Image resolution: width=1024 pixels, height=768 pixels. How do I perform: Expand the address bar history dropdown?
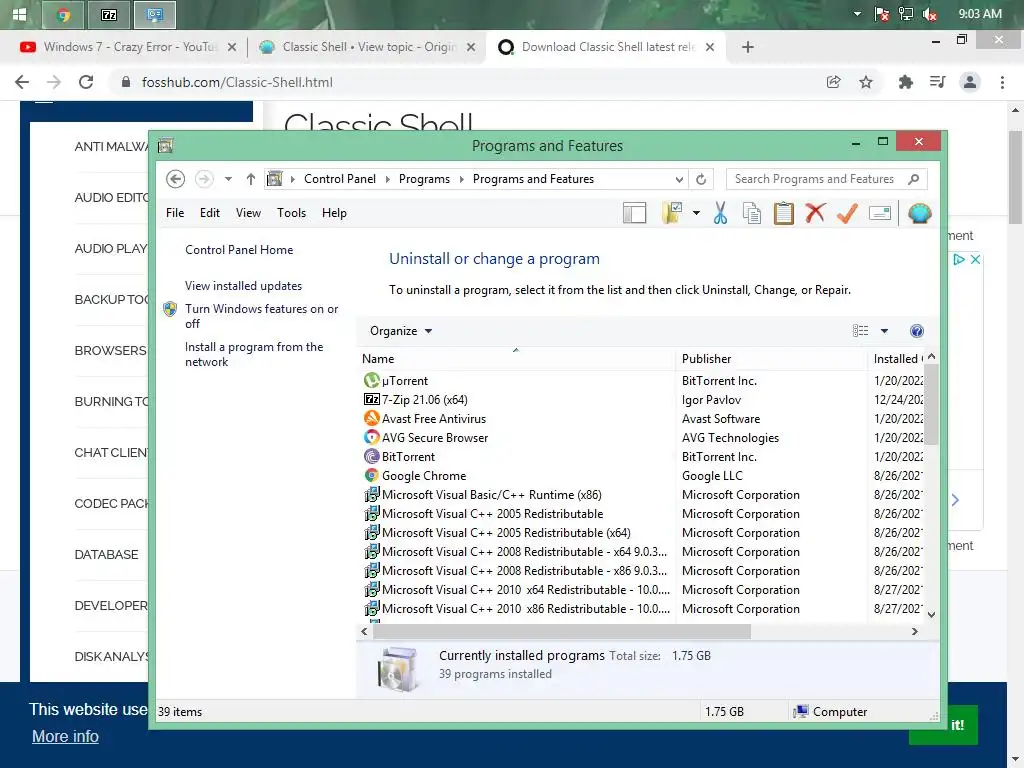(679, 179)
